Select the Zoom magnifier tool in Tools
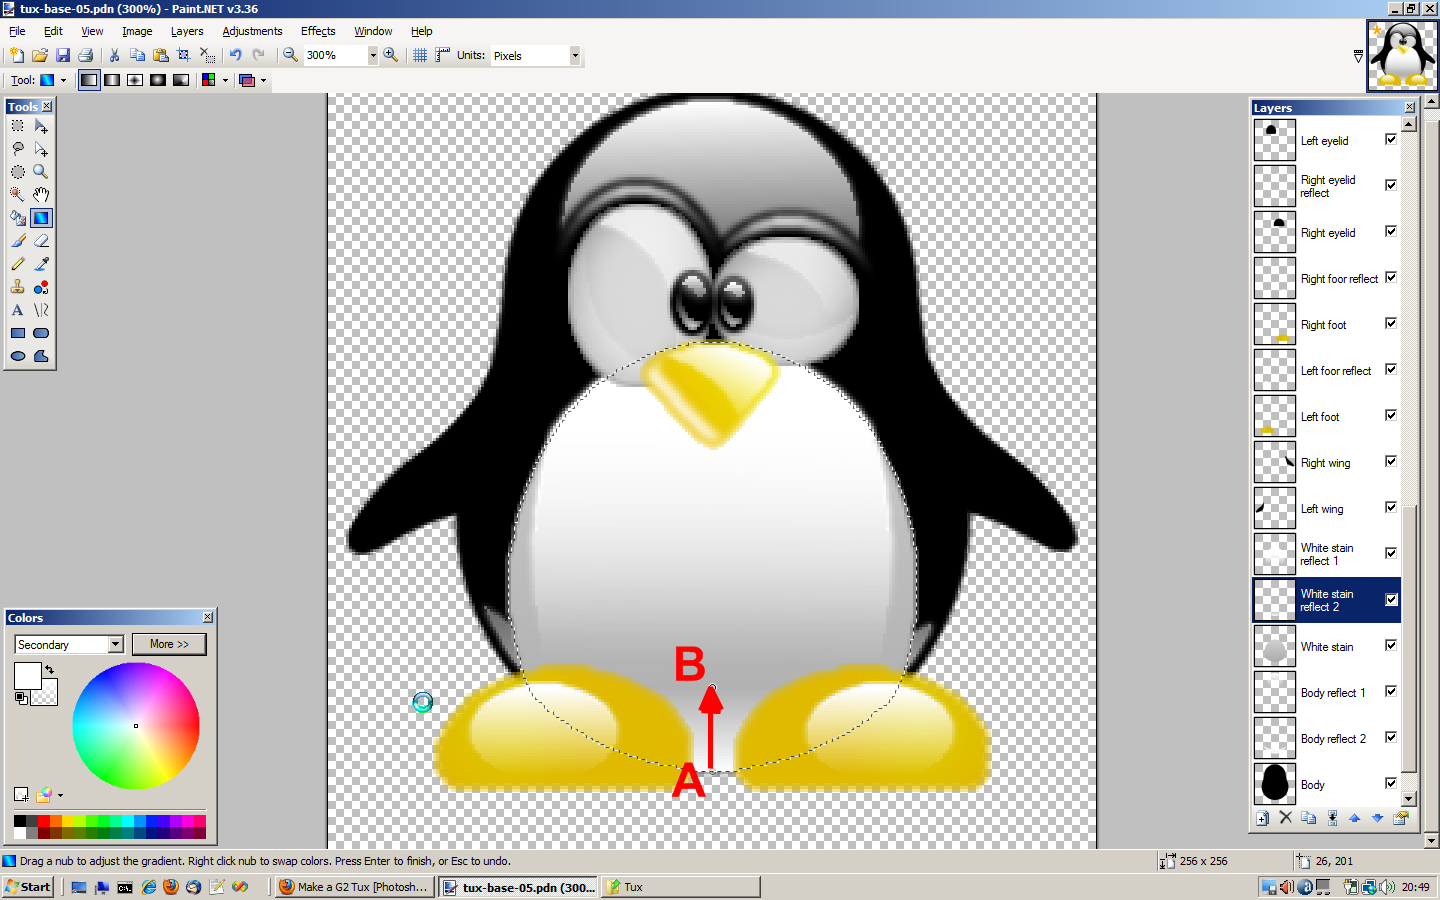Viewport: 1440px width, 900px height. coord(41,172)
